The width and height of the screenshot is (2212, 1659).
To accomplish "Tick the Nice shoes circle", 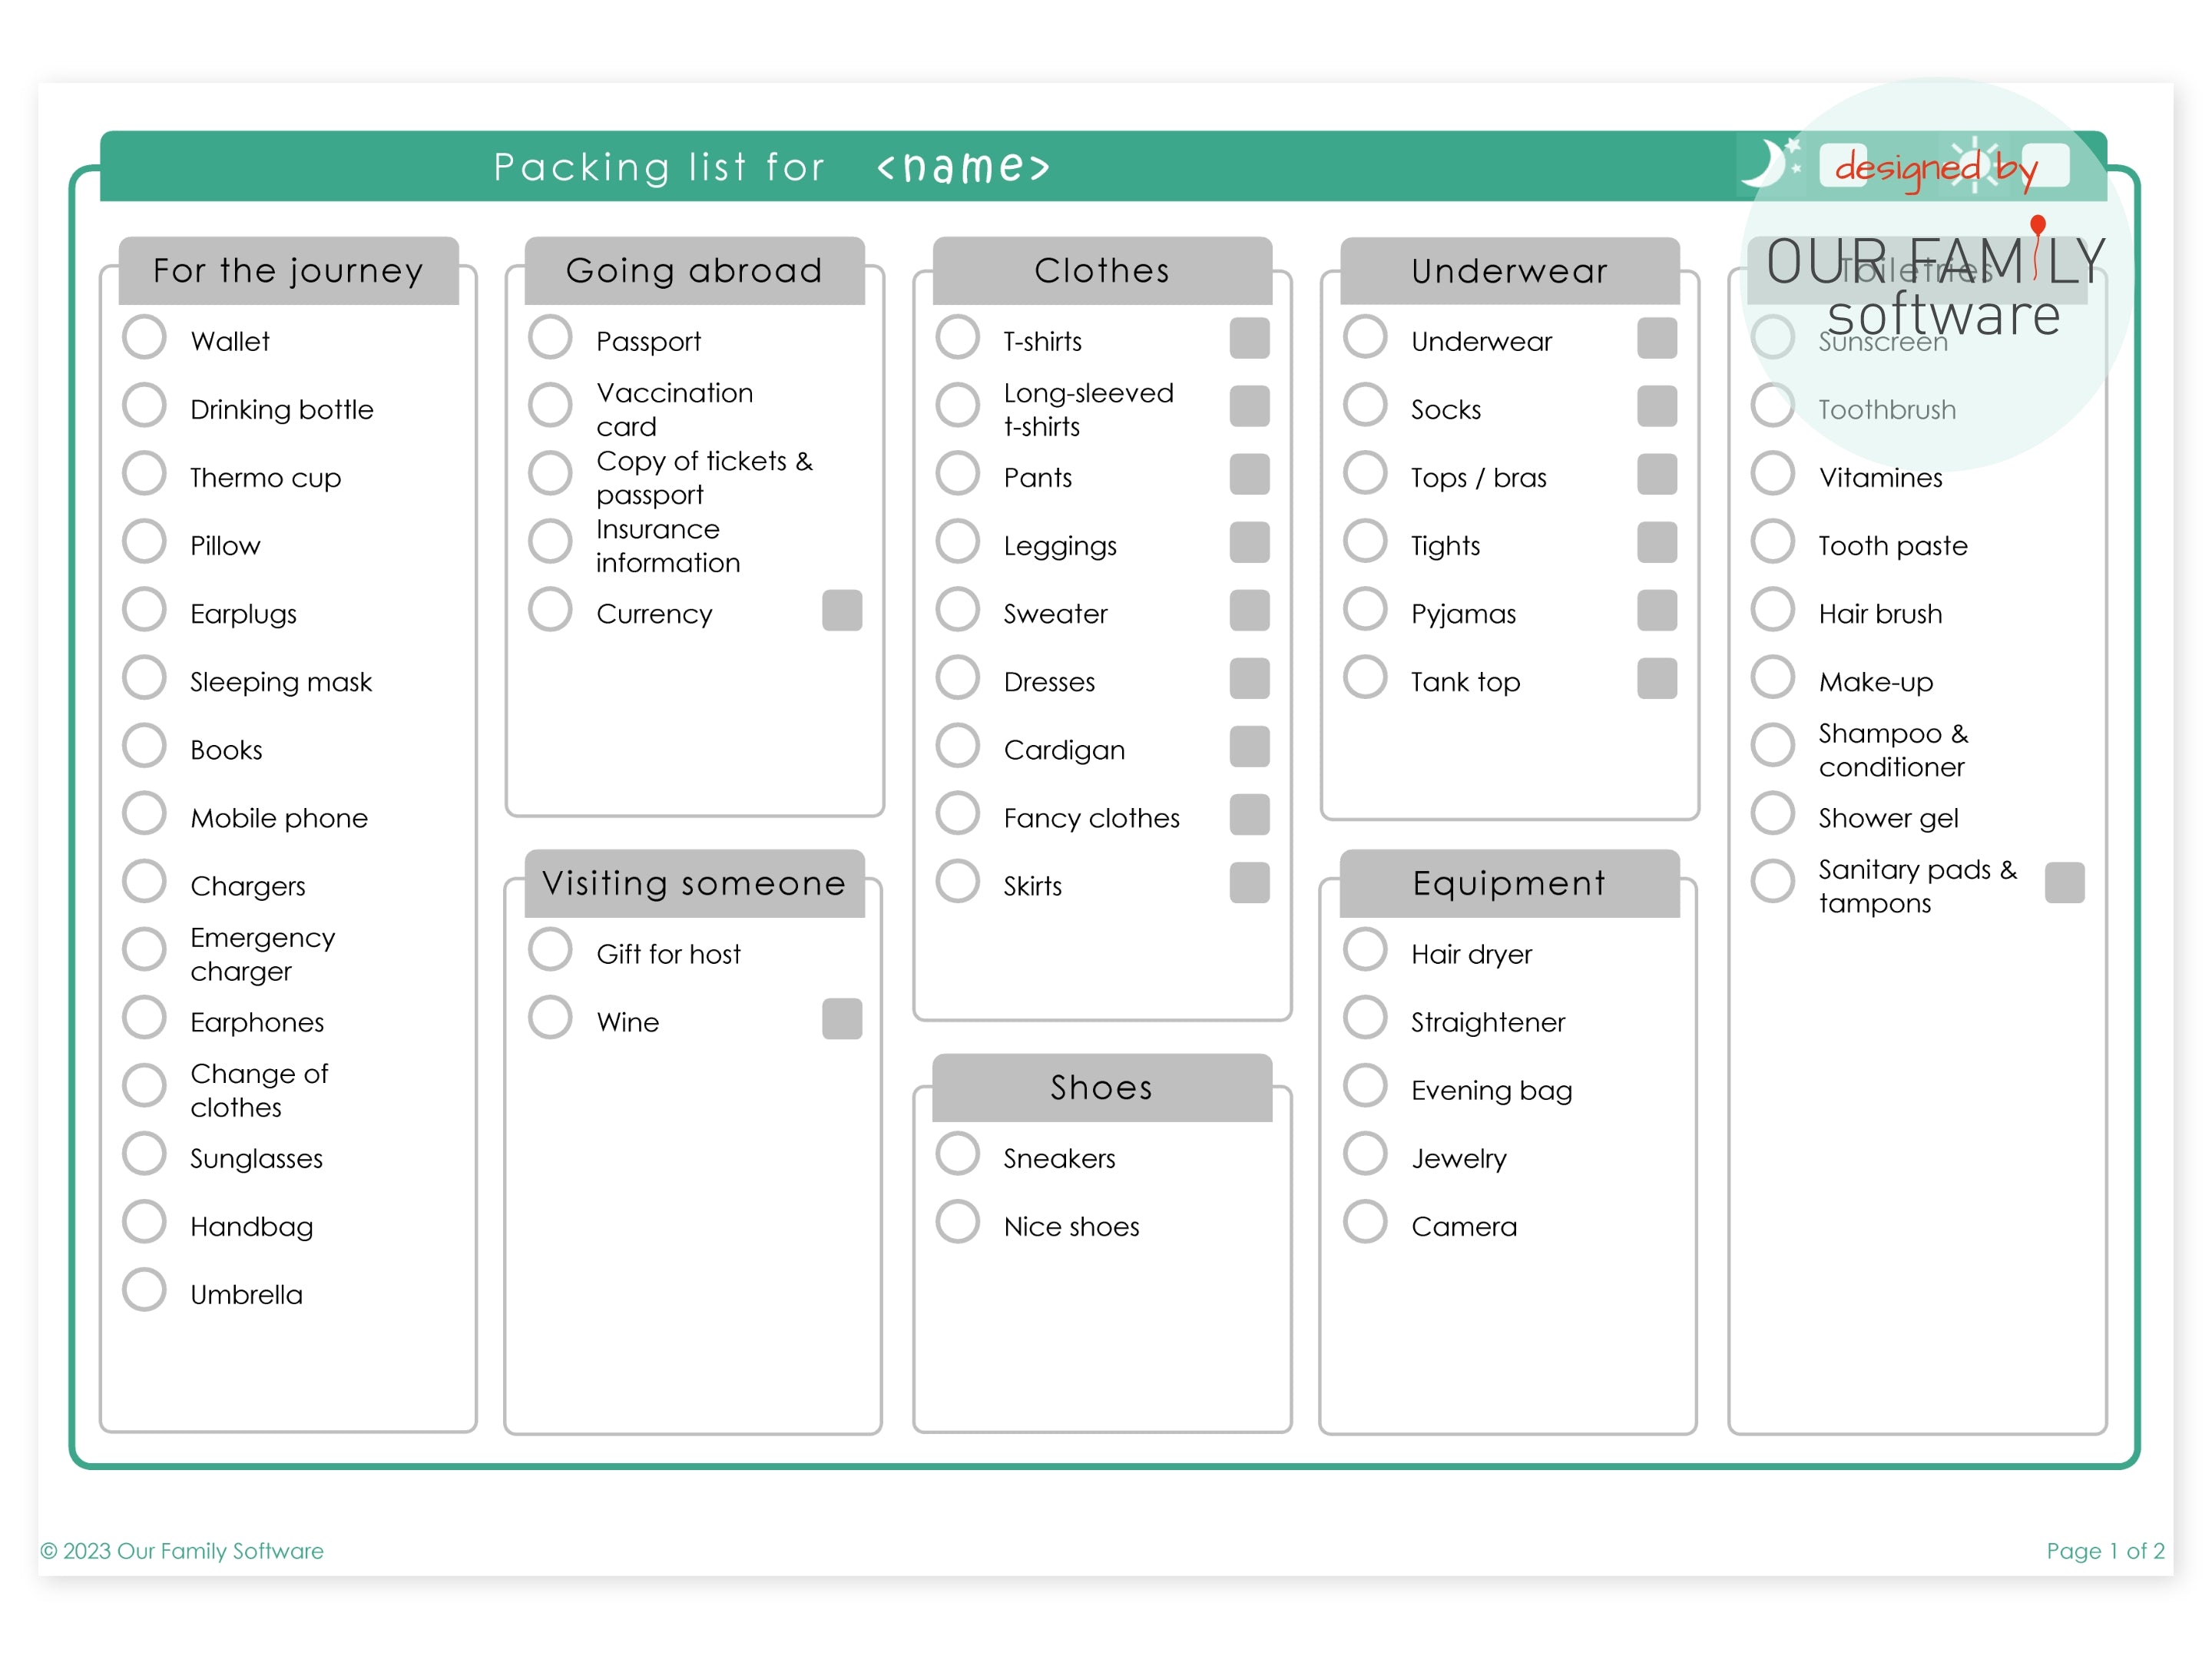I will pos(958,1222).
